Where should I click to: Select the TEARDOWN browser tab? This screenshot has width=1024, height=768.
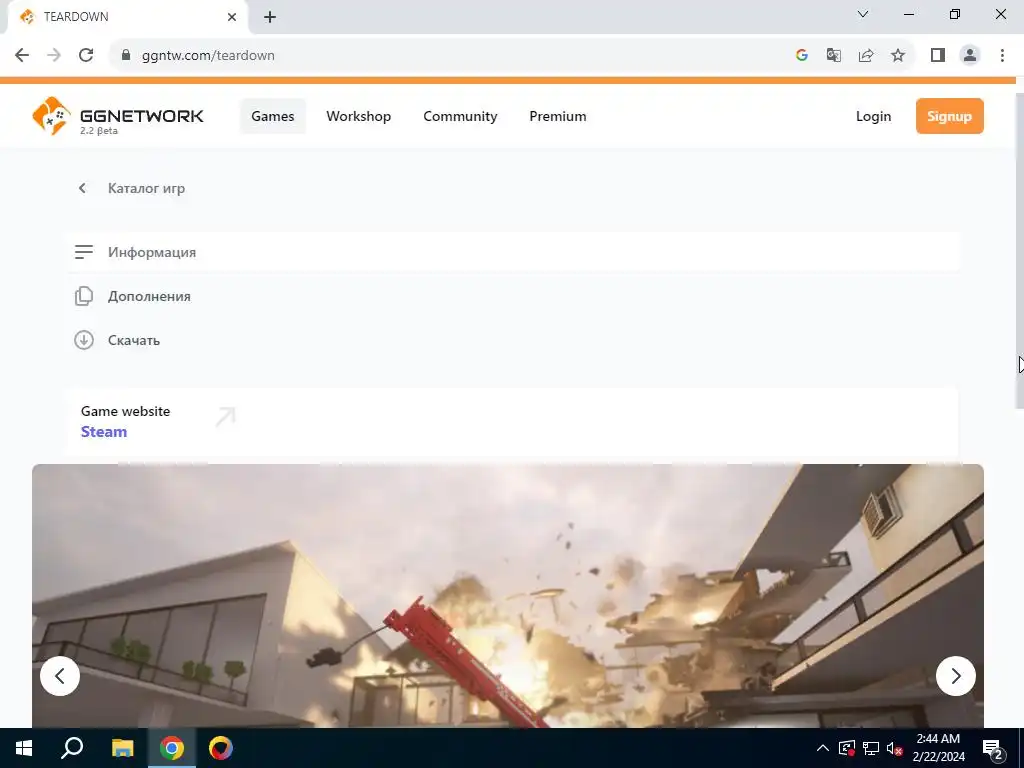tap(128, 17)
